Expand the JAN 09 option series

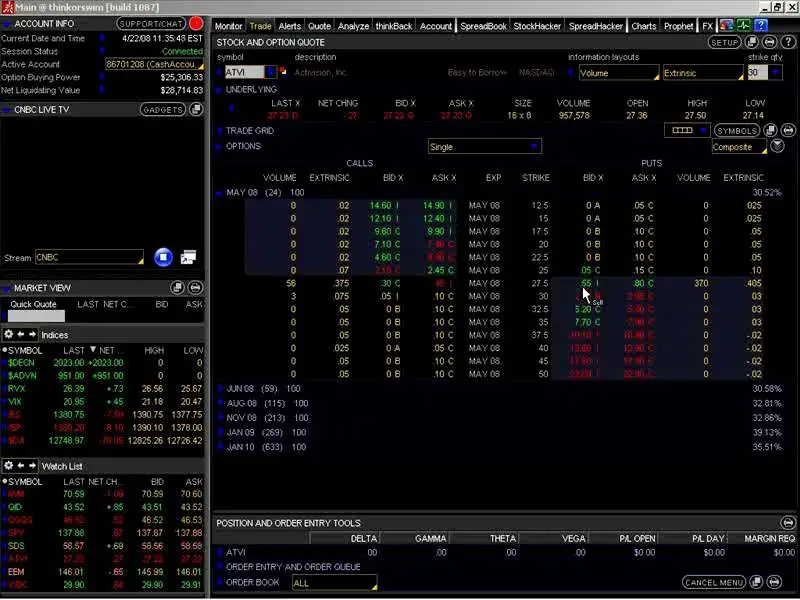click(220, 433)
